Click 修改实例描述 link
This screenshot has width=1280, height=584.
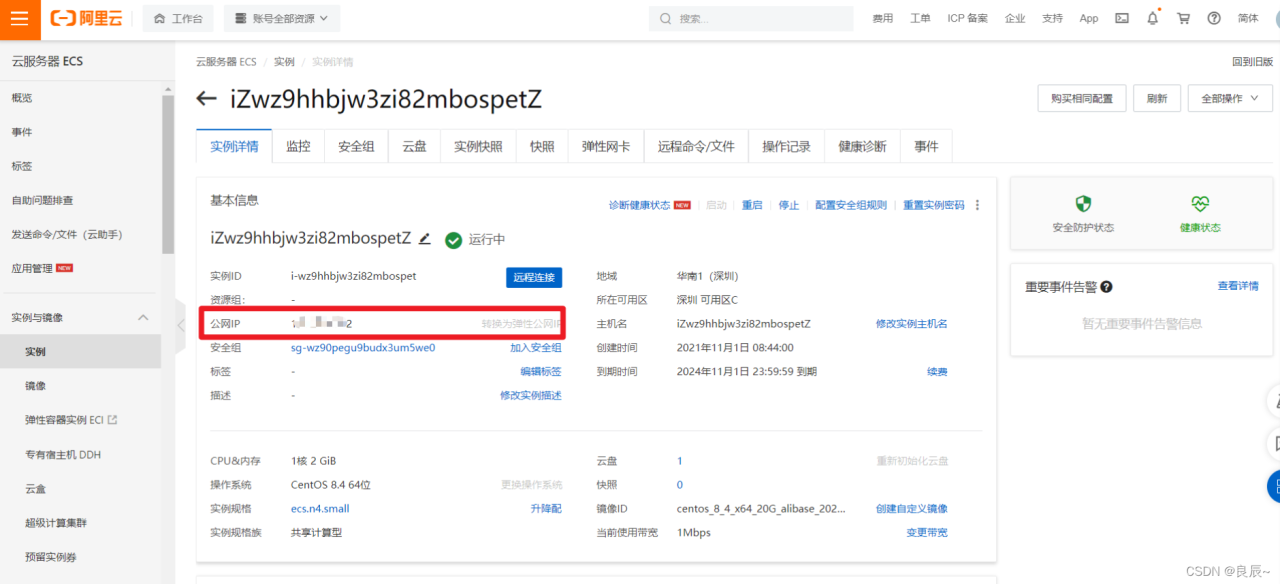531,396
